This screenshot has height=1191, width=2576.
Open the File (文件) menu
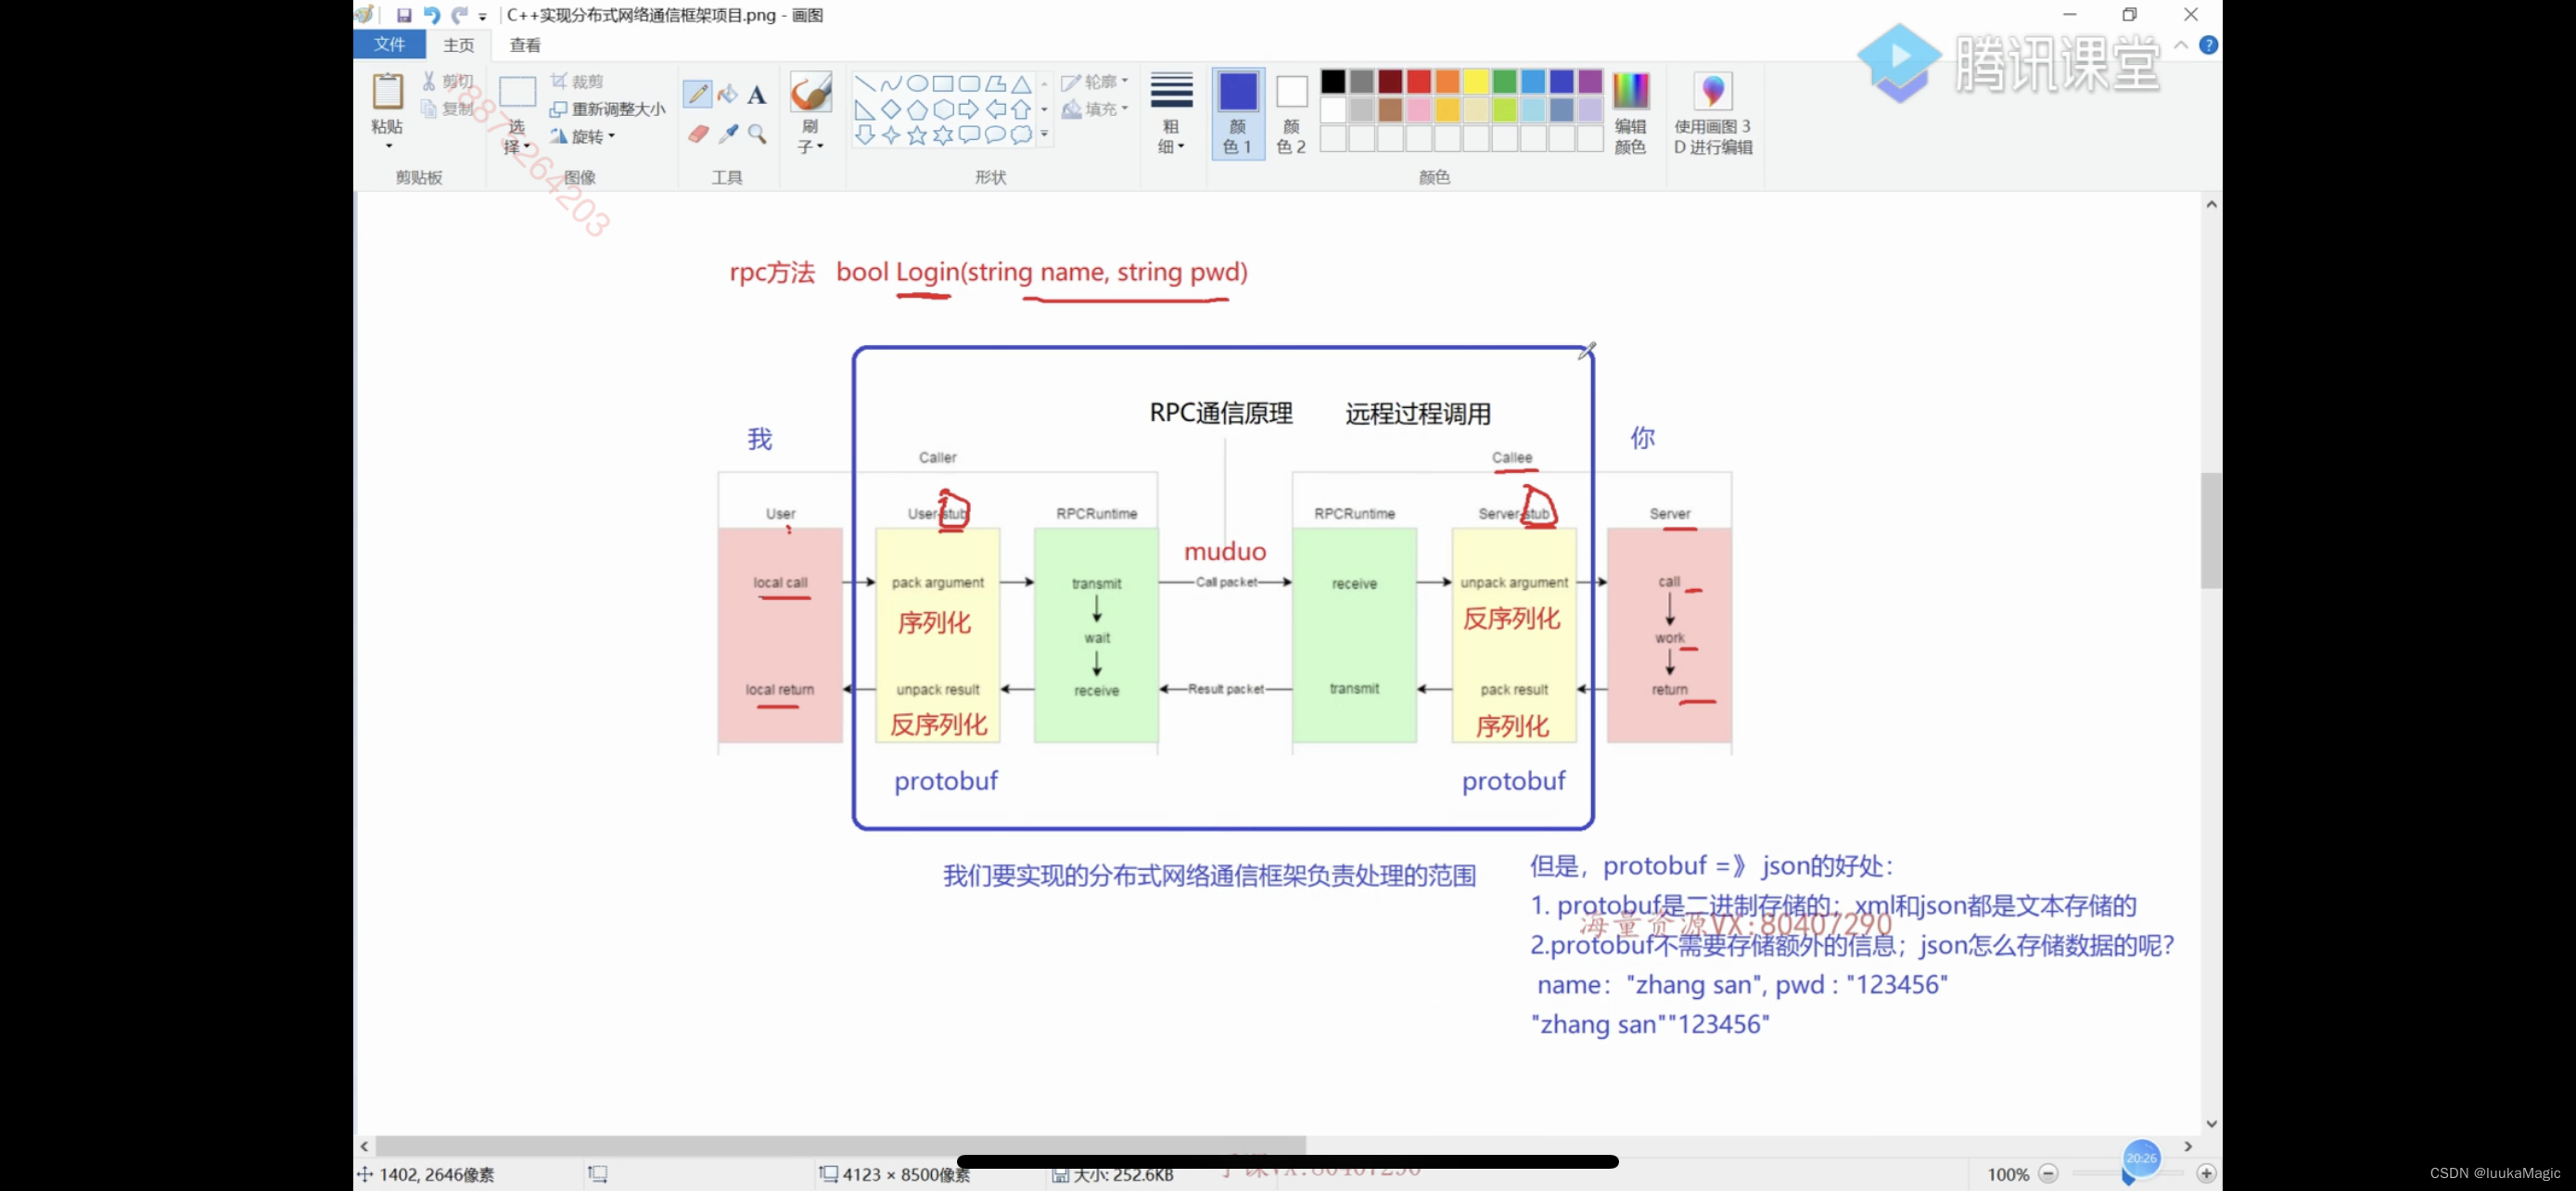389,44
